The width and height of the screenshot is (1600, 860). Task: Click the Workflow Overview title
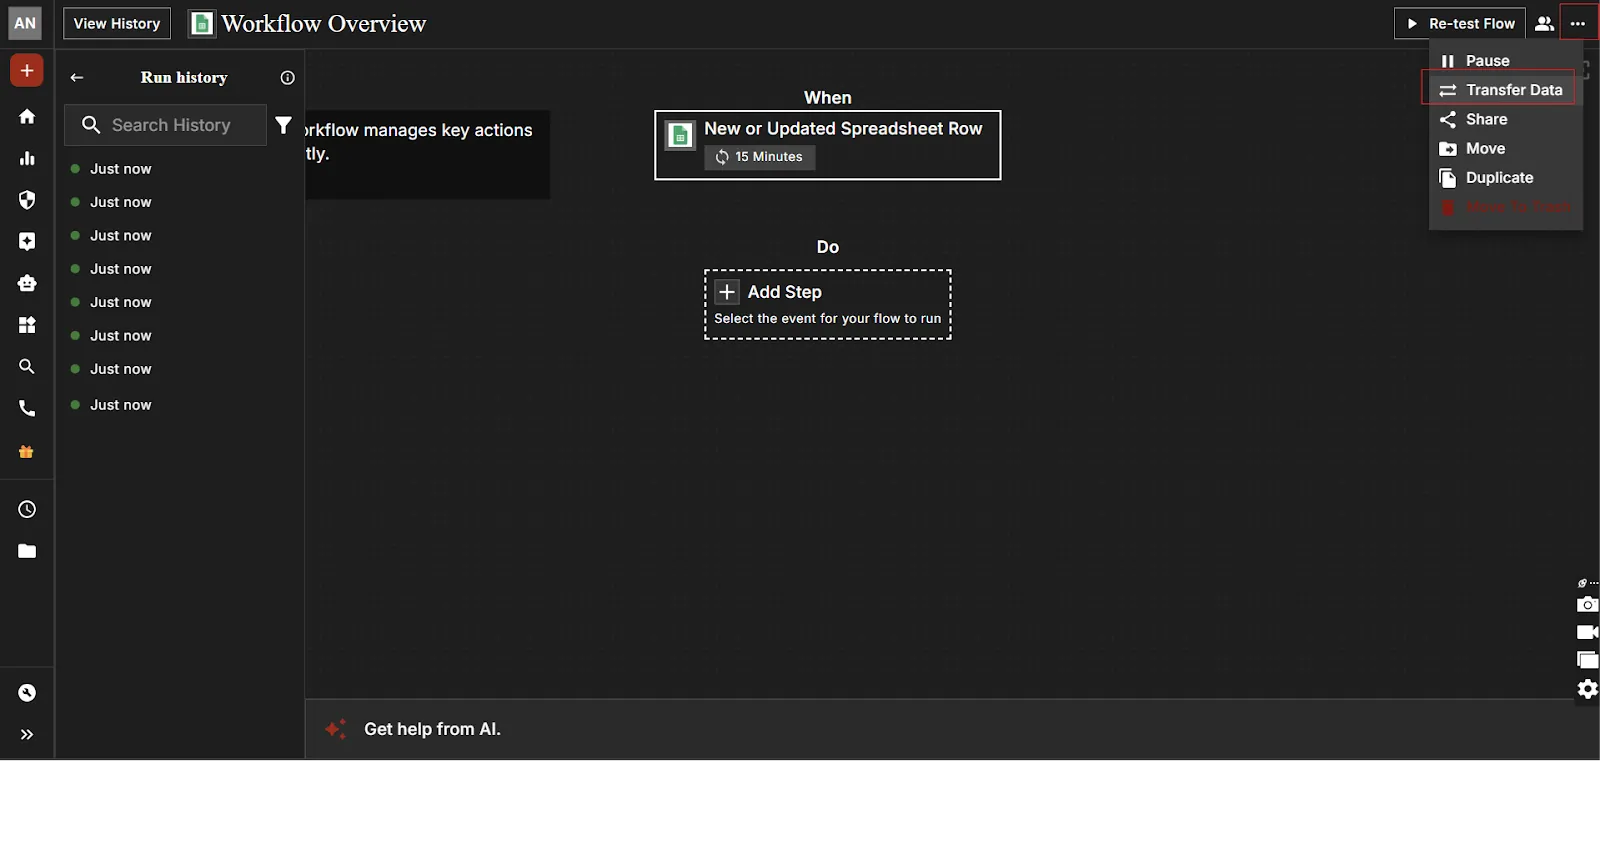pos(324,24)
